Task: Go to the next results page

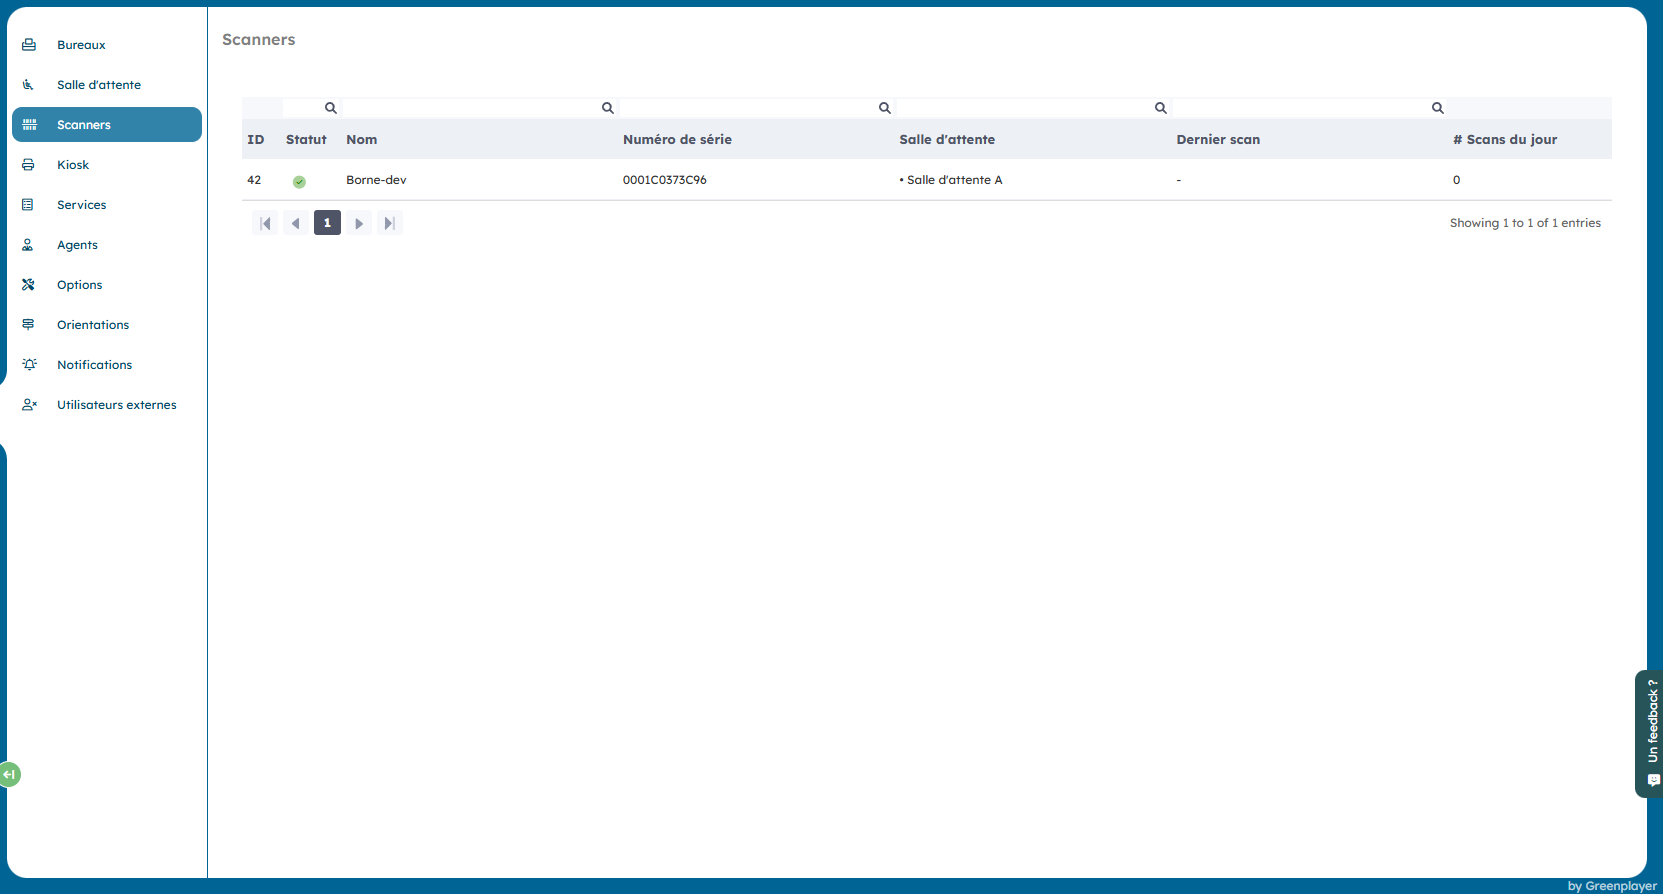Action: (x=359, y=223)
